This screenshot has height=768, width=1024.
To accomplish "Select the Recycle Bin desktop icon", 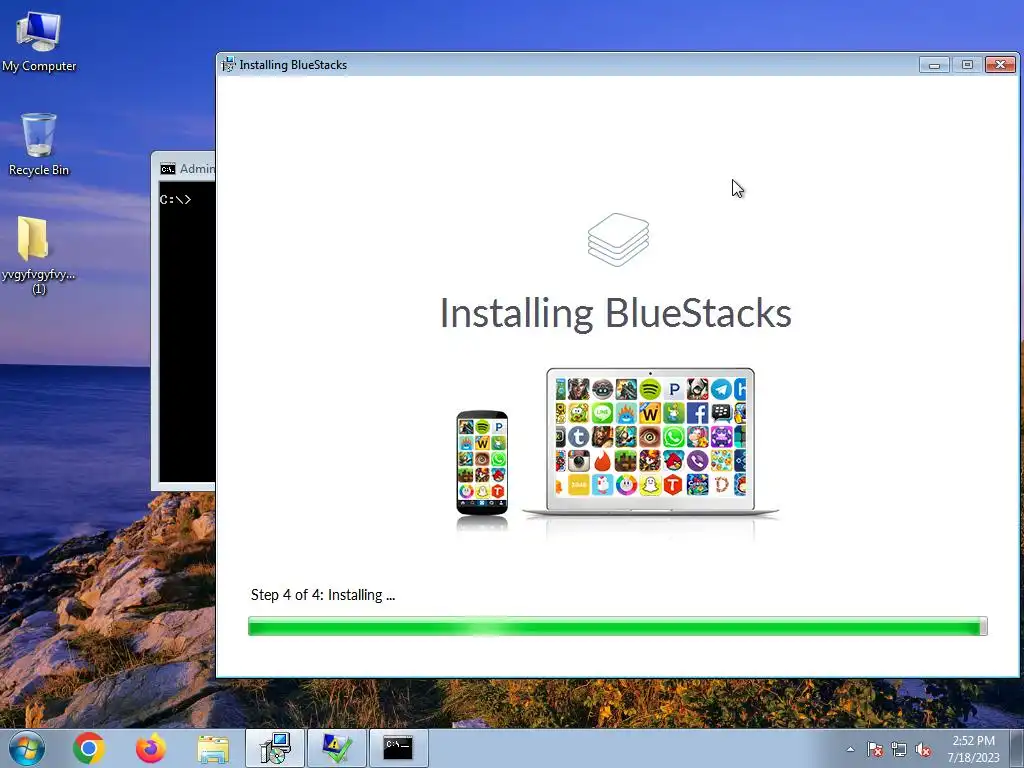I will point(39,144).
